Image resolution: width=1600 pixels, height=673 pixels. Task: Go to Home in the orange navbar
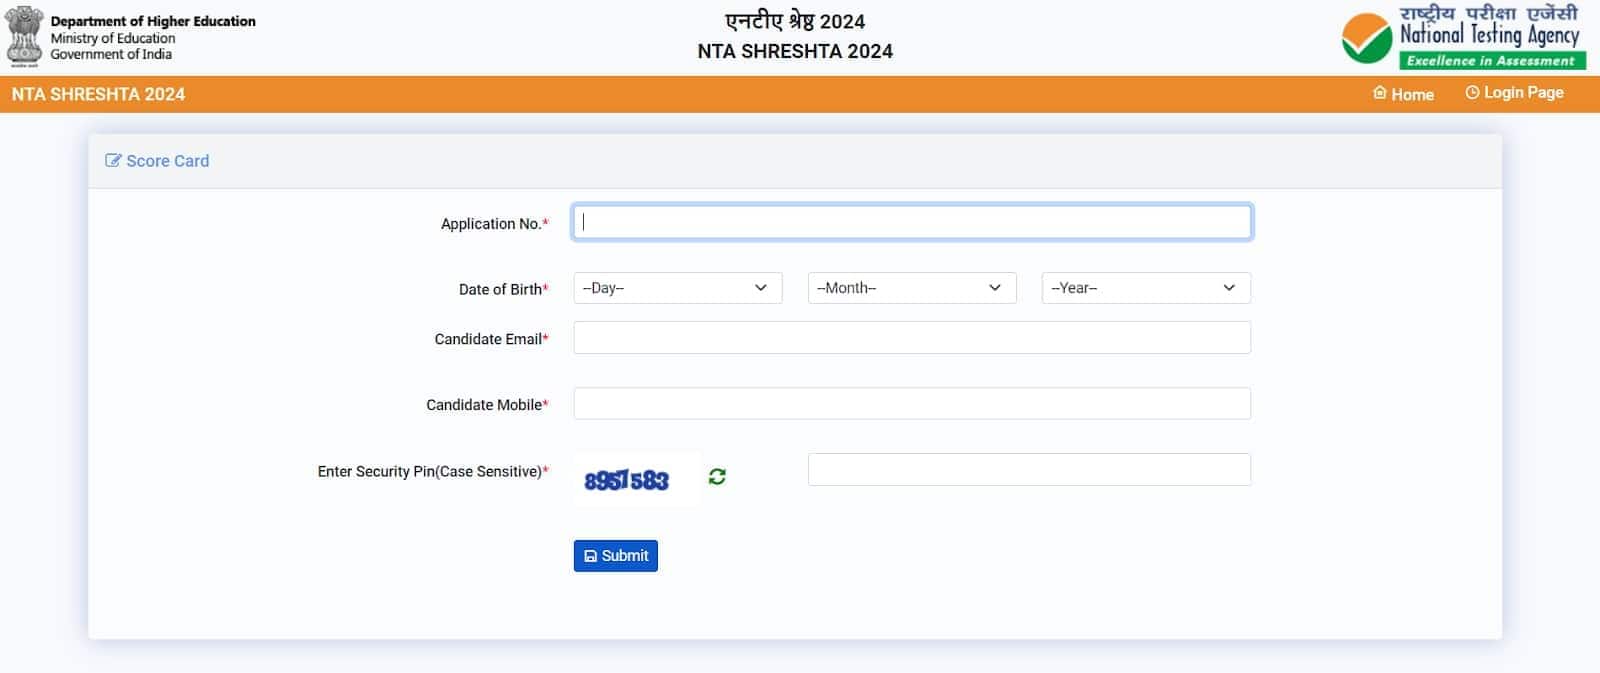[x=1411, y=94]
